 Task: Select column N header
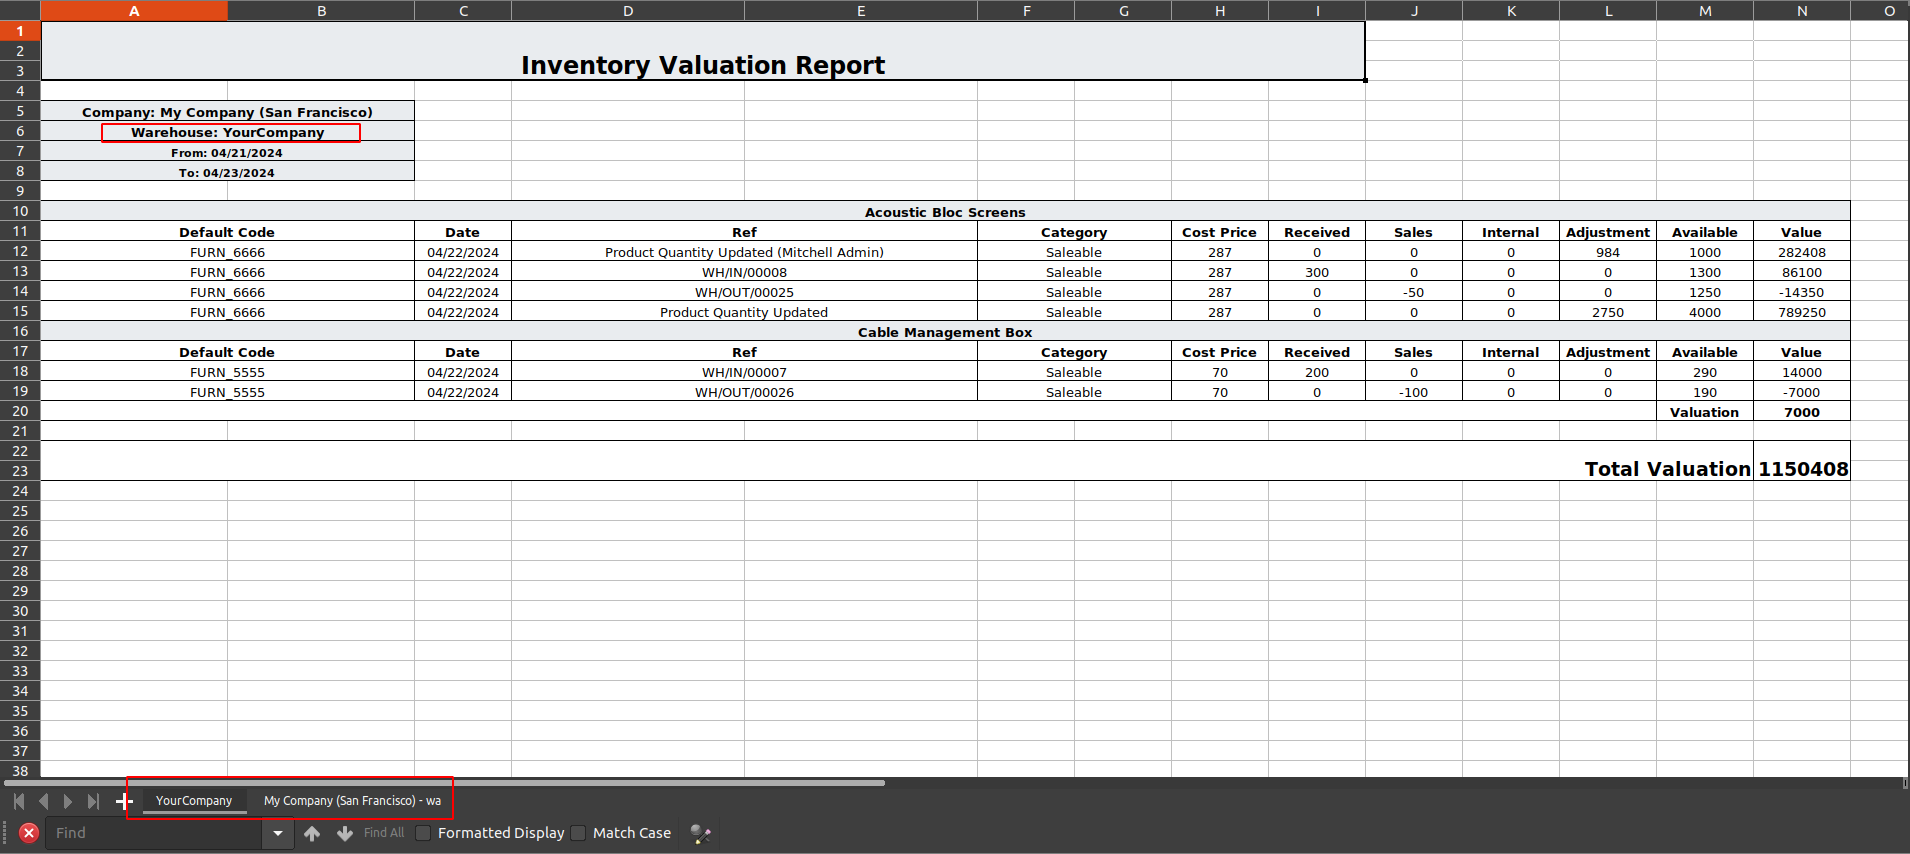tap(1802, 11)
